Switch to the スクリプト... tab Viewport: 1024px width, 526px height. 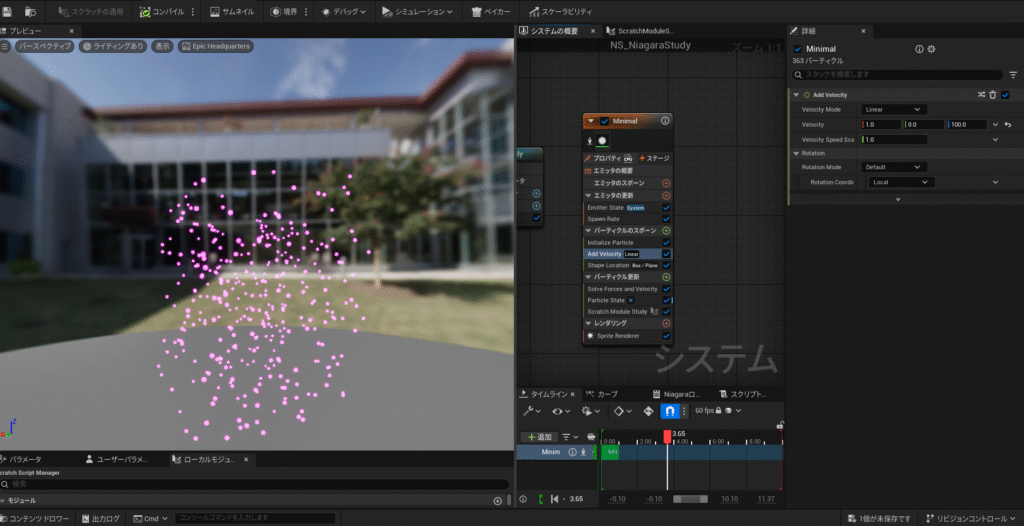(743, 394)
